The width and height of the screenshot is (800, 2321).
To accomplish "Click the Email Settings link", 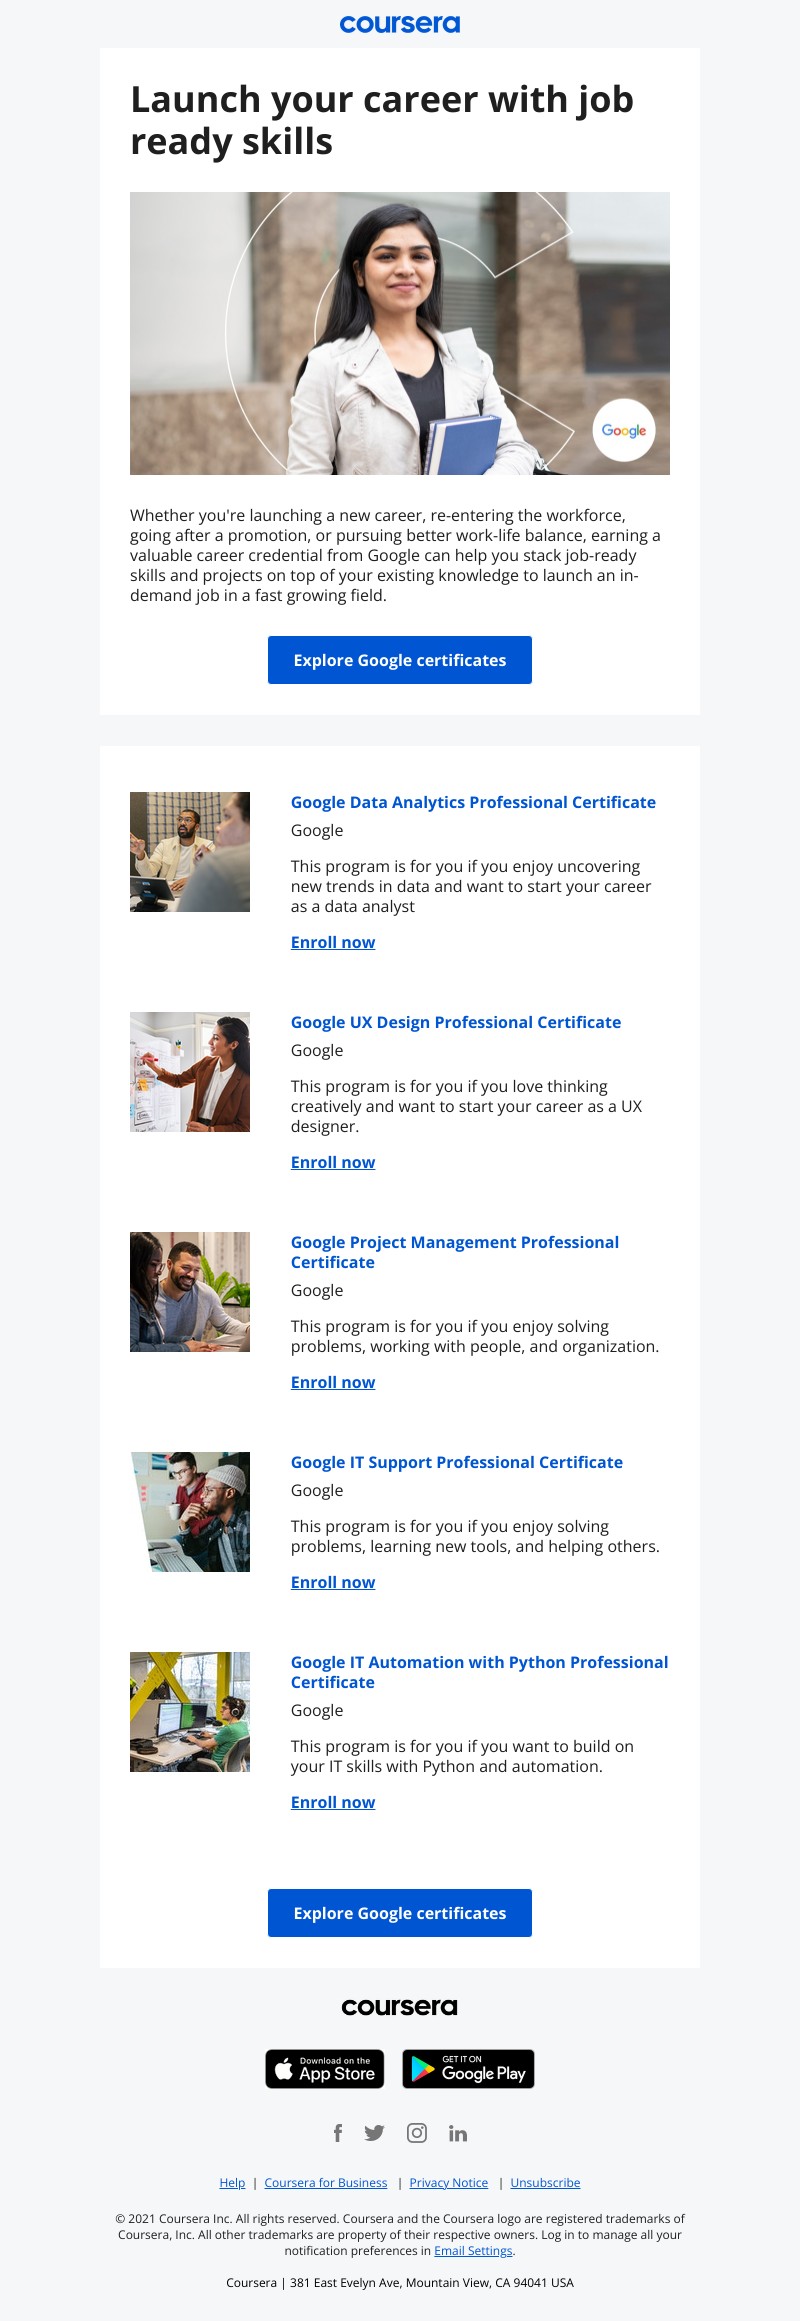I will 473,2251.
